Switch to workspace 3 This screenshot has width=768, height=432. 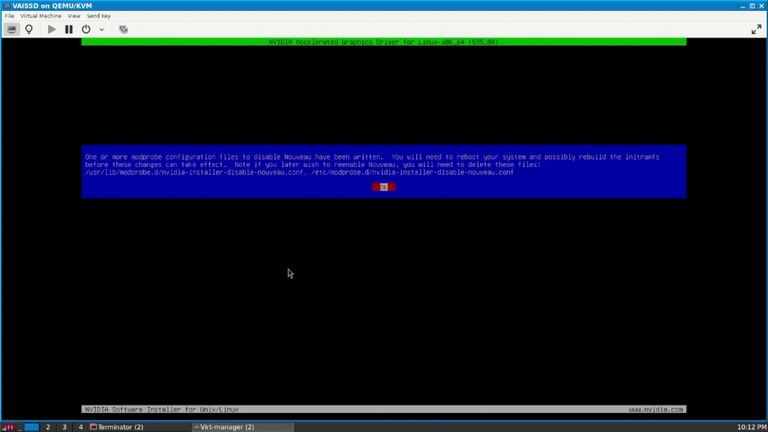pos(64,427)
